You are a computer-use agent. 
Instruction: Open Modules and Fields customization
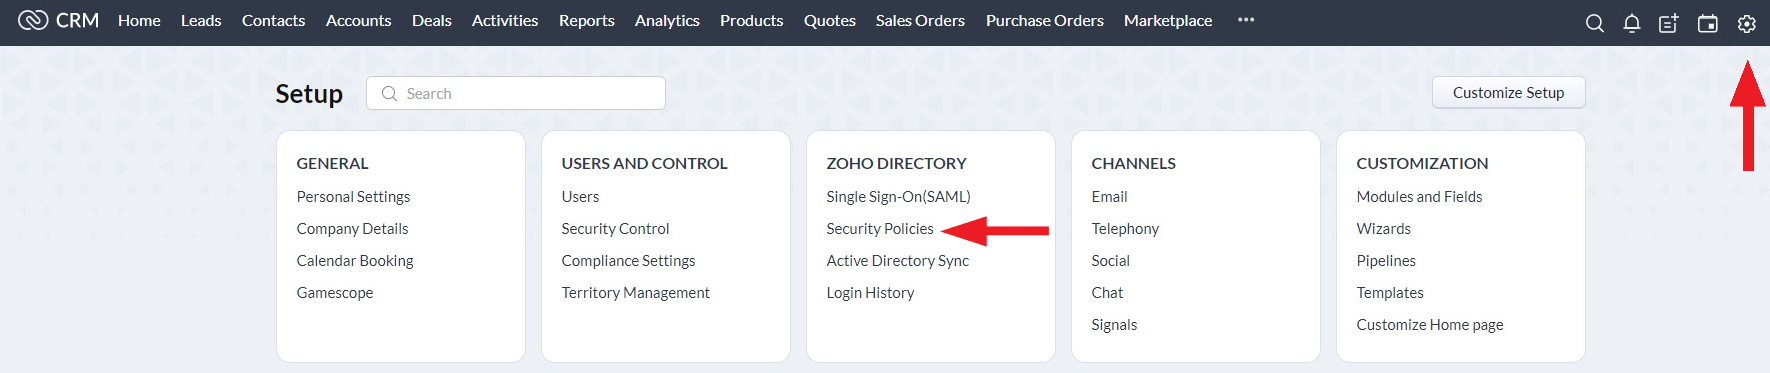pyautogui.click(x=1419, y=197)
